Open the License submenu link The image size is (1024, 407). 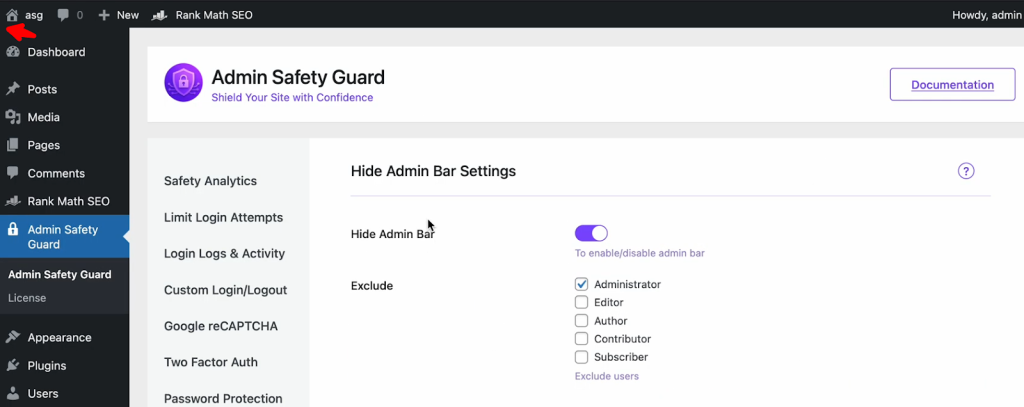click(27, 298)
